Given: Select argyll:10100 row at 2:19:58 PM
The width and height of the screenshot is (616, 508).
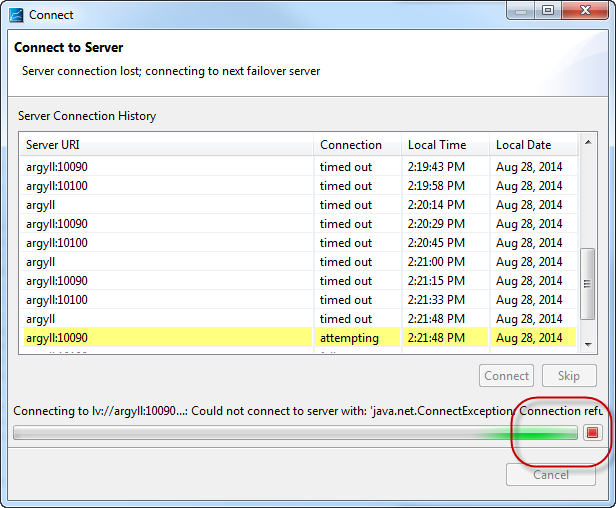Looking at the screenshot, I should [299, 186].
